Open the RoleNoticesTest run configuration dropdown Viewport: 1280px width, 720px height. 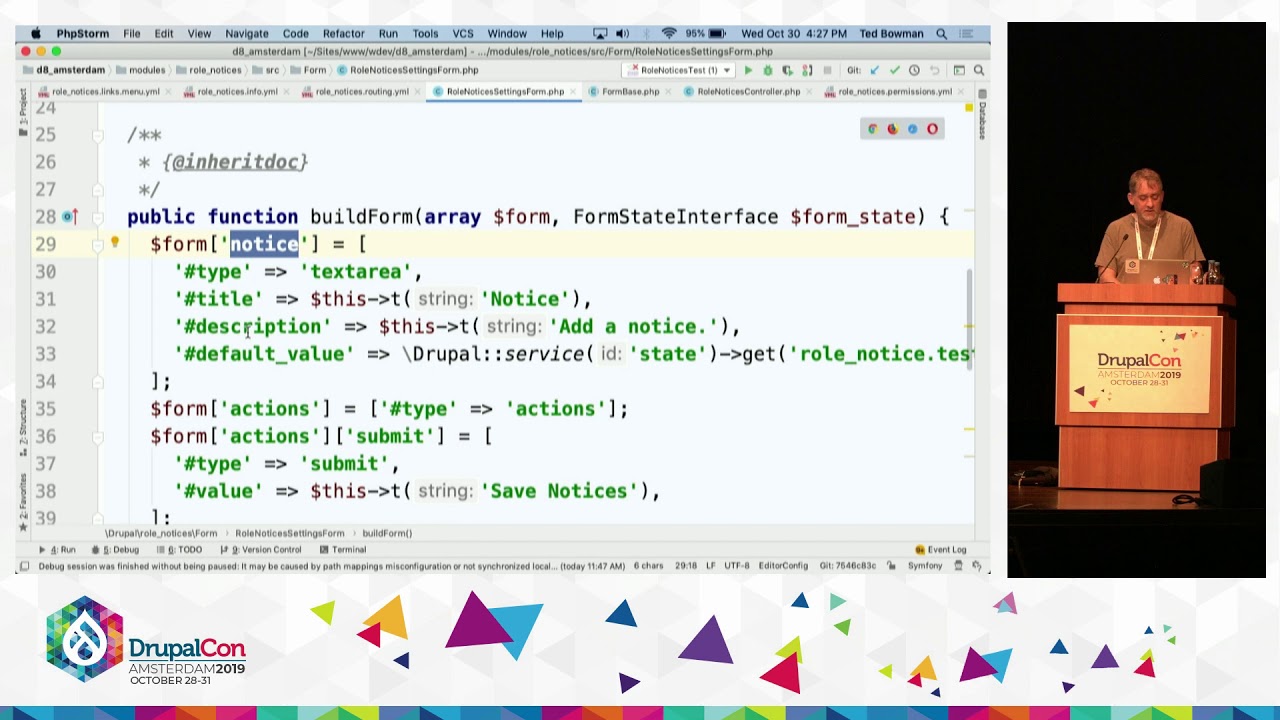680,70
